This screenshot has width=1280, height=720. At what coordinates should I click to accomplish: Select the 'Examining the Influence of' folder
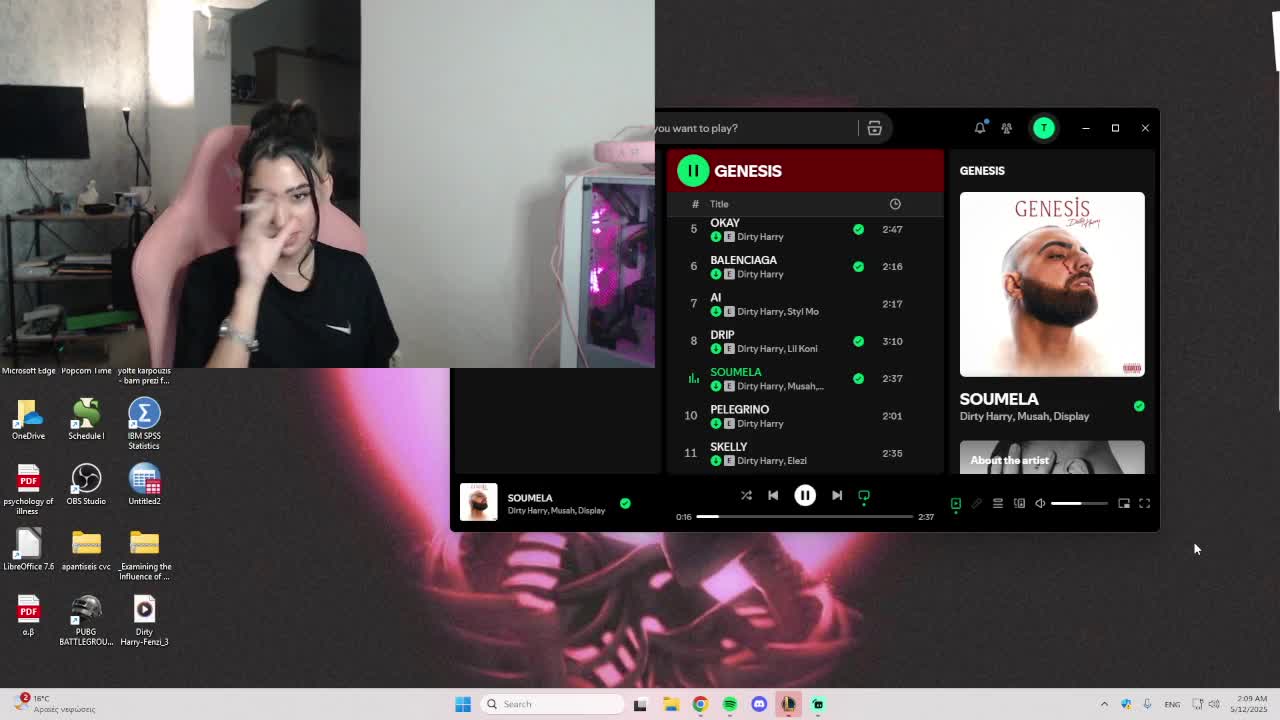144,555
